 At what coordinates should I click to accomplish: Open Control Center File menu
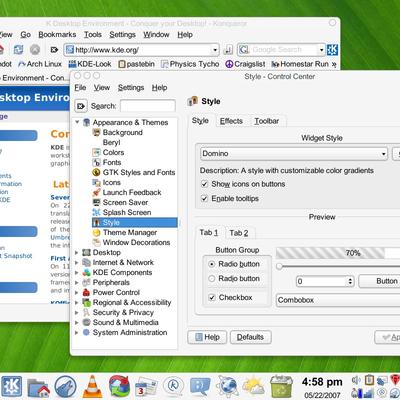click(80, 88)
